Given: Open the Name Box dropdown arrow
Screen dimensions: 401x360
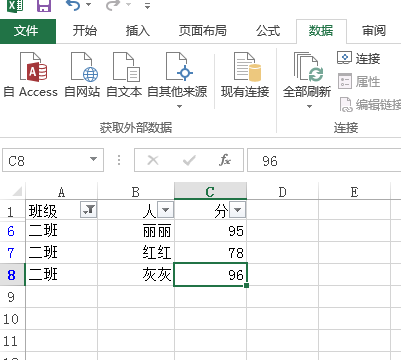Looking at the screenshot, I should coord(94,159).
